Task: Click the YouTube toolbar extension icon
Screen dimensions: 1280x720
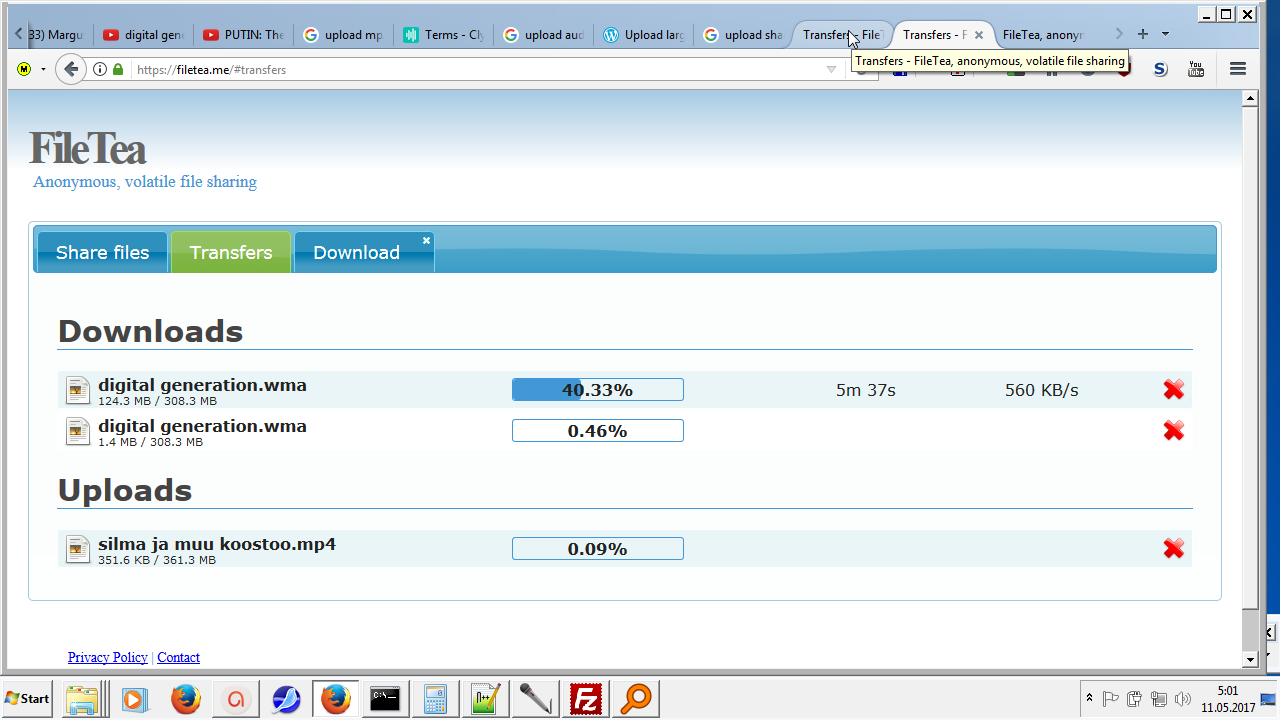Action: click(x=1196, y=69)
